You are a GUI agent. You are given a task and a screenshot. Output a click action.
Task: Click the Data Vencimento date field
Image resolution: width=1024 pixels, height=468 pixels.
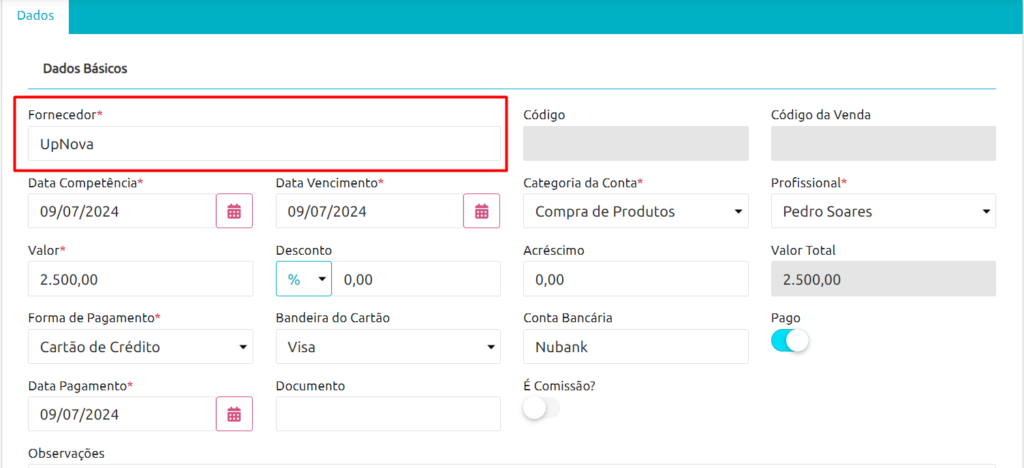coord(370,211)
